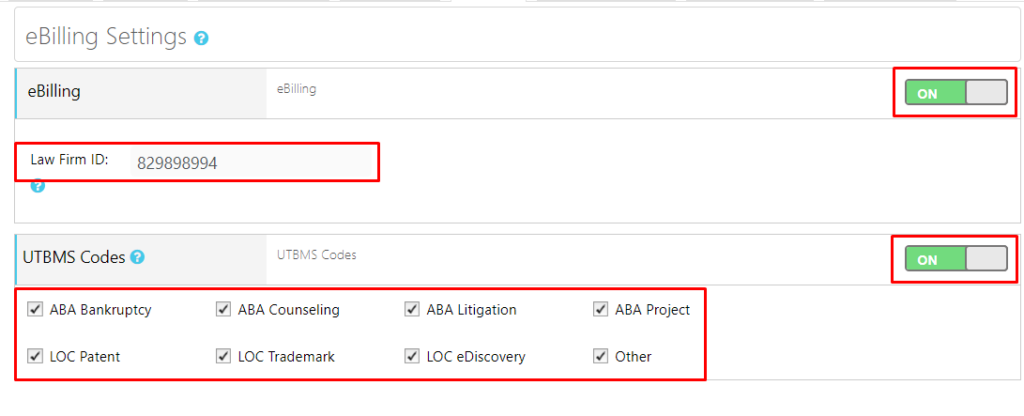Uncheck the LOC Trademark checkbox
Viewport: 1024px width, 416px height.
[224, 356]
